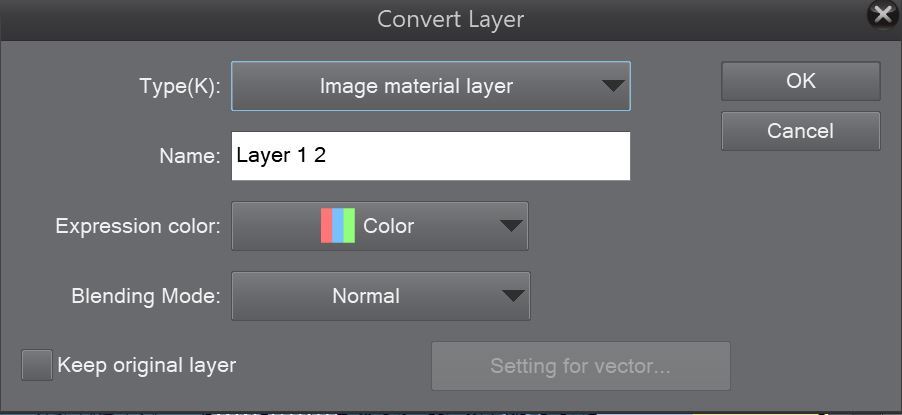Click the arrow on the Type dropdown
This screenshot has height=415, width=902.
point(613,86)
